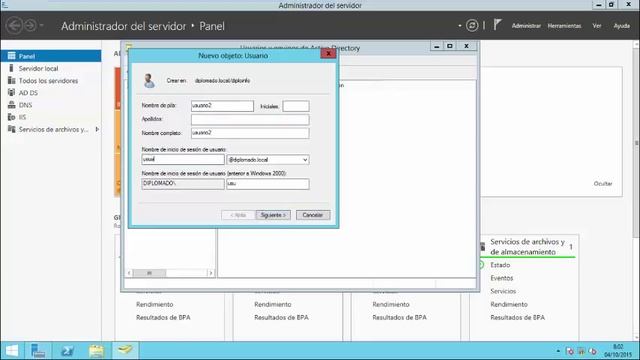Screen dimensions: 640x360
Task: Click the back navigation arrow in Server Manager
Action: pos(14,26)
